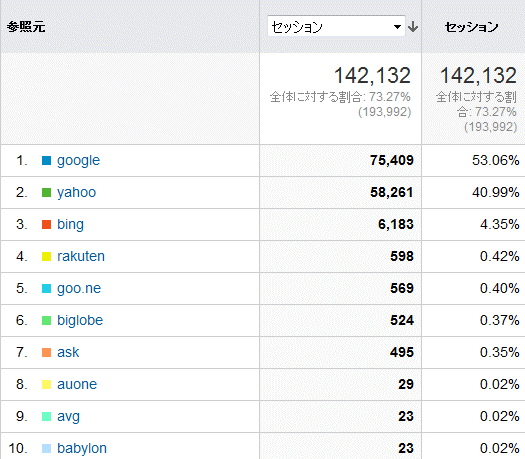Viewport: 525px width, 459px height.
Task: Click the cyan swatch beside goo.ne
Action: [46, 288]
